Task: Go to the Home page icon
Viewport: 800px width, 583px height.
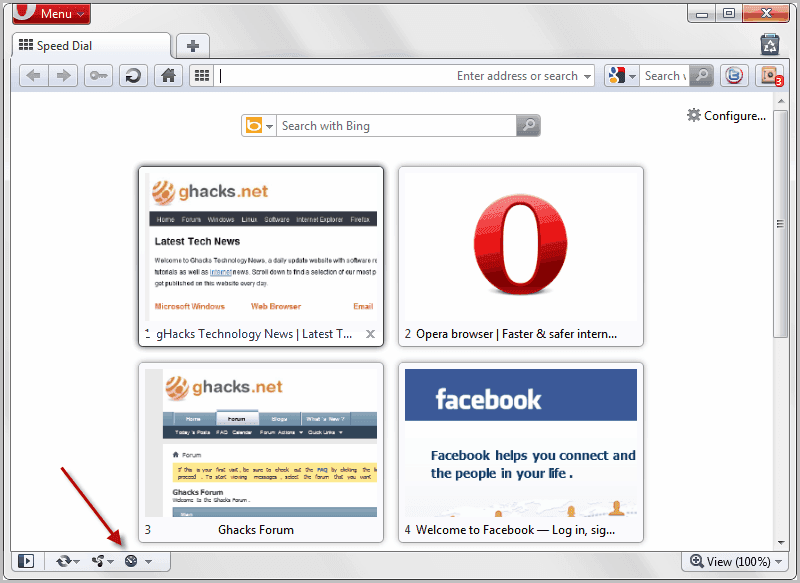Action: tap(168, 76)
